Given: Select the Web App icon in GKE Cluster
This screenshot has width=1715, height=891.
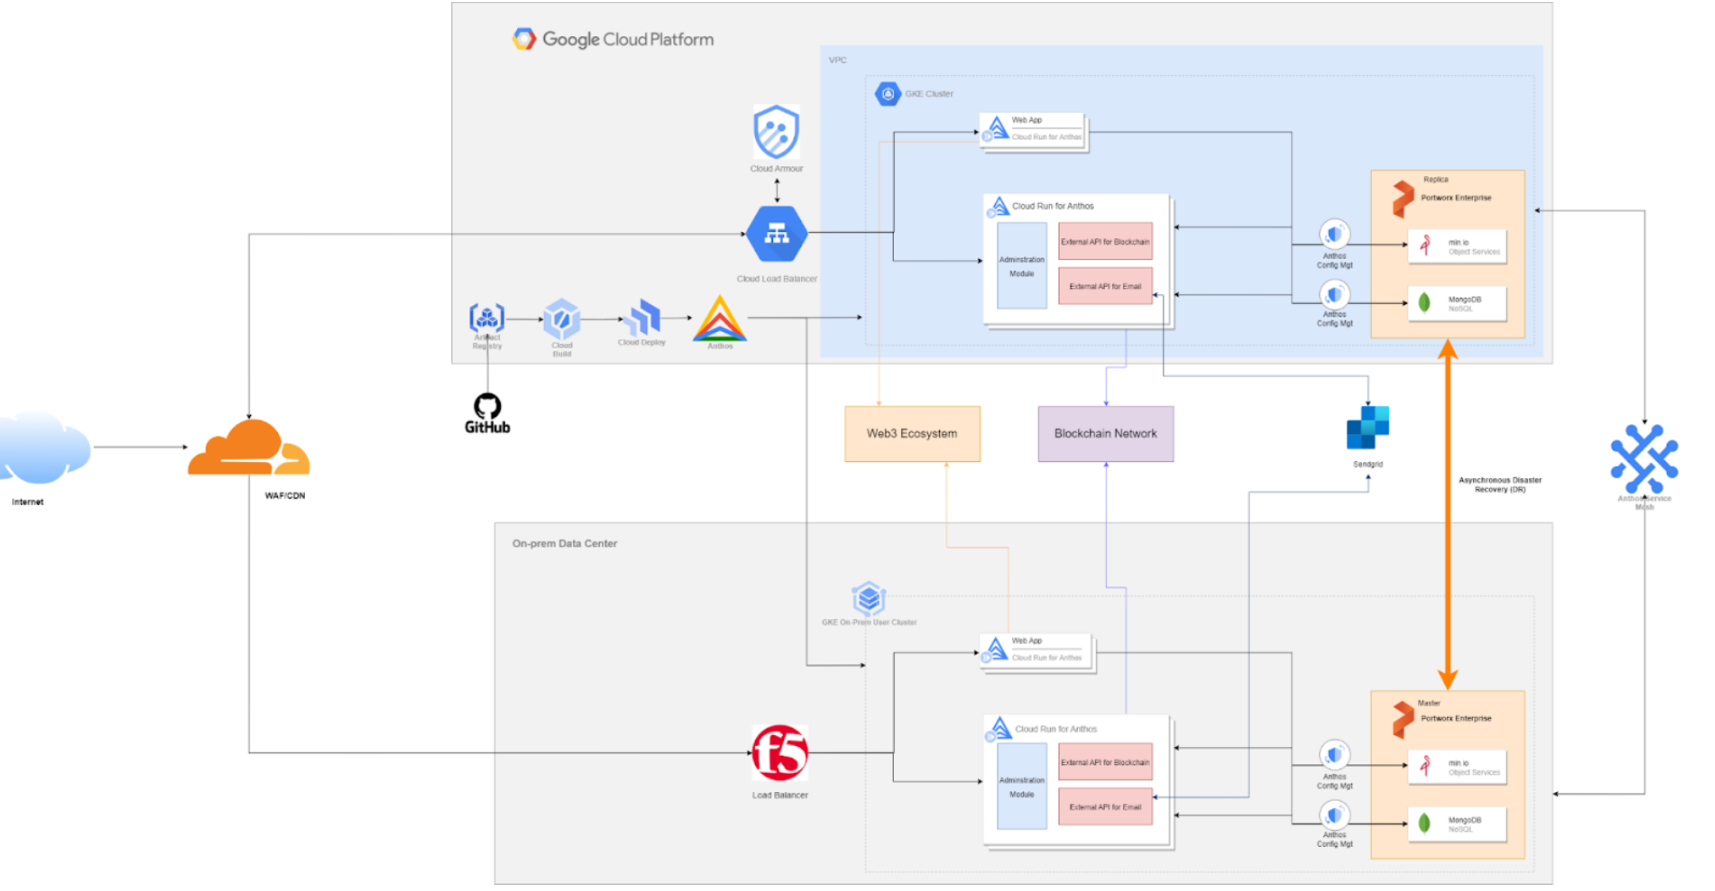Looking at the screenshot, I should pyautogui.click(x=995, y=129).
